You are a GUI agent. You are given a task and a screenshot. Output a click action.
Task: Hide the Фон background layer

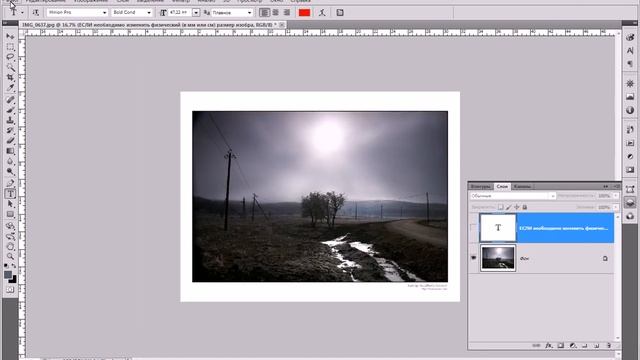tap(473, 258)
